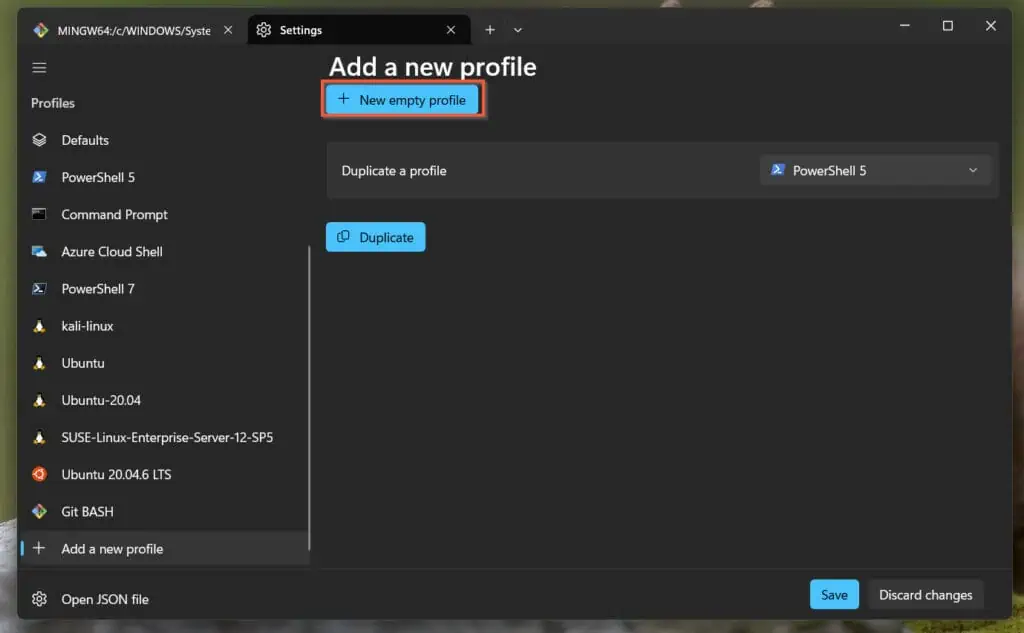Viewport: 1024px width, 633px height.
Task: Minimize the Windows Terminal window
Action: 904,25
